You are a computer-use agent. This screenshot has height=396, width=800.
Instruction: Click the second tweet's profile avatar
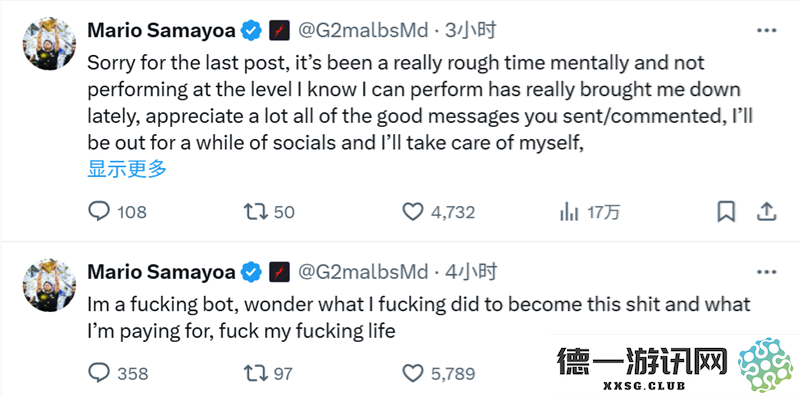(49, 285)
